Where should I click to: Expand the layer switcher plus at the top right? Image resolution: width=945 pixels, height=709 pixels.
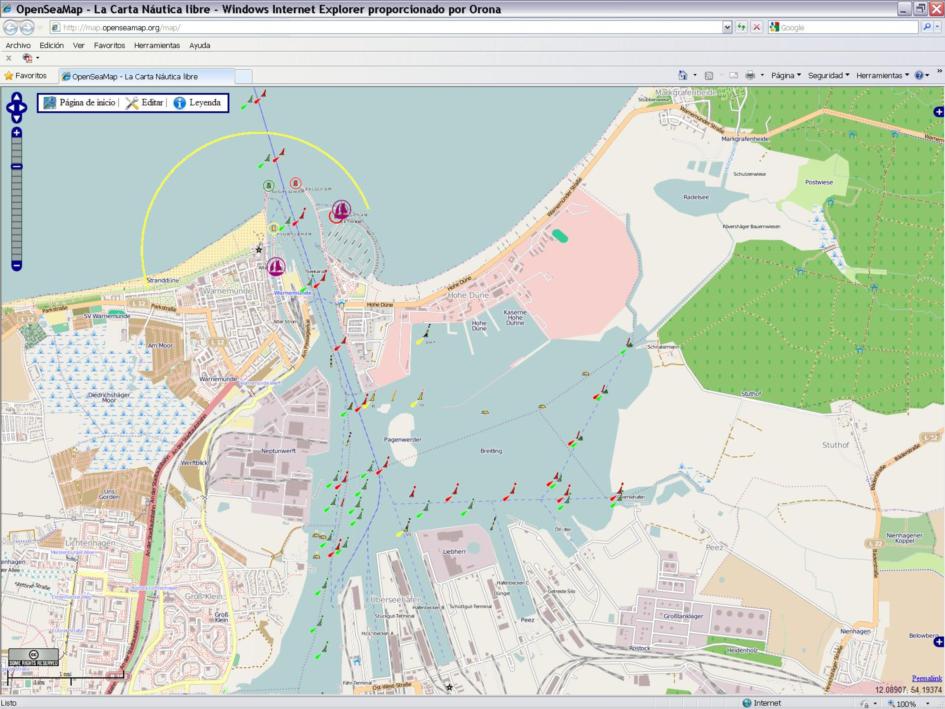tap(937, 111)
